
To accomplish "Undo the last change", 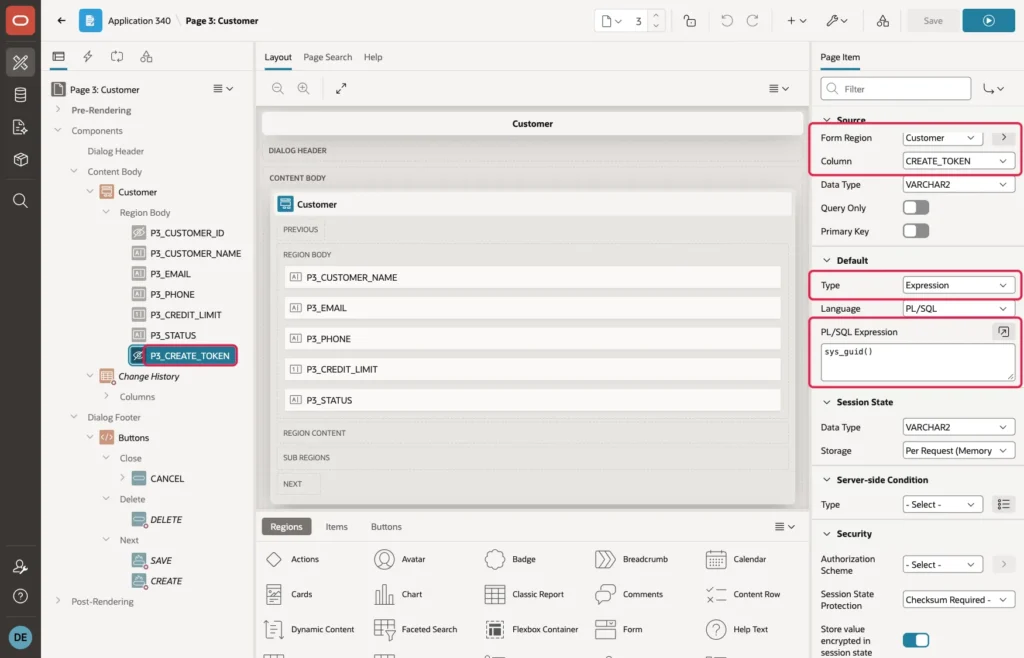I will click(726, 21).
